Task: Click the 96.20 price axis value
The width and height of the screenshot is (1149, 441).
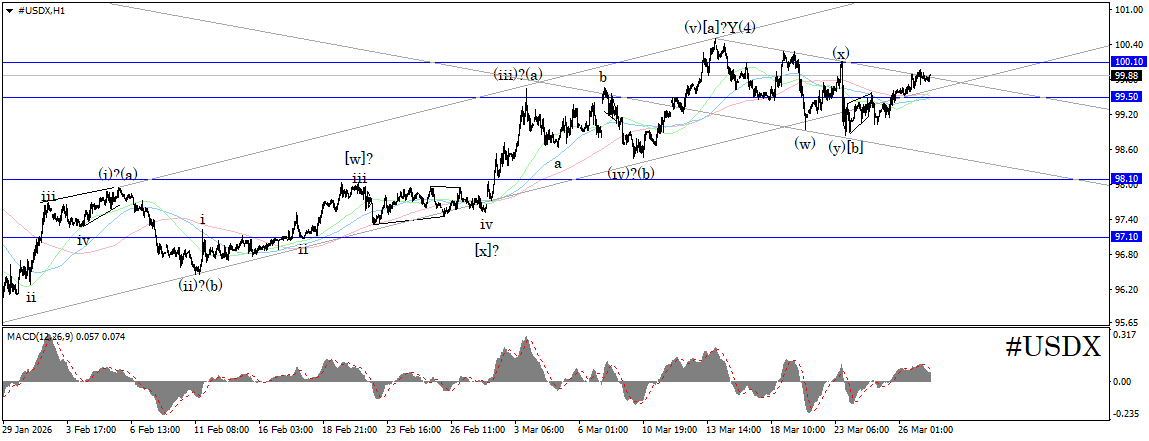Action: [1126, 289]
